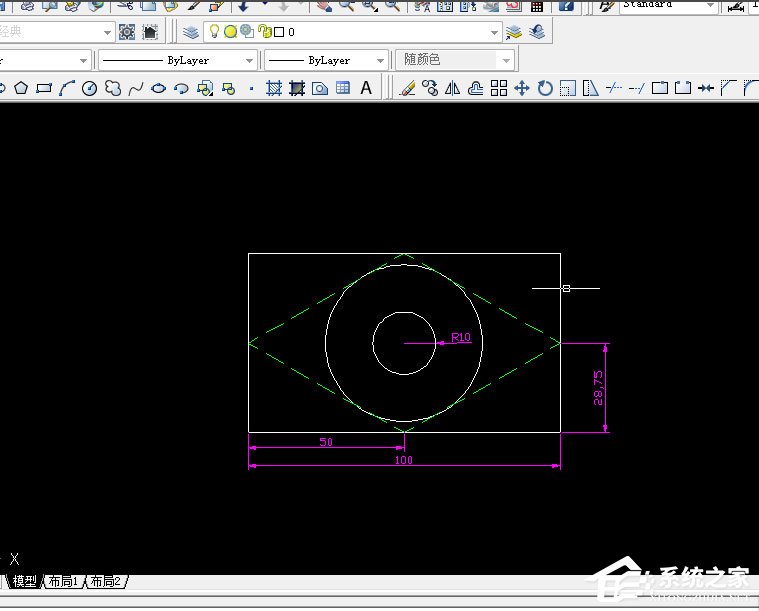Open the Multiline Text tool
The image size is (759, 611).
point(366,88)
